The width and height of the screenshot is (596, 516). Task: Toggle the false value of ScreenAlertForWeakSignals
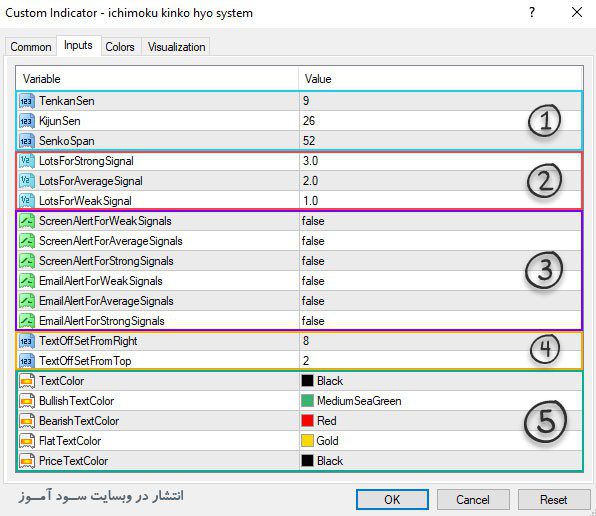313,221
